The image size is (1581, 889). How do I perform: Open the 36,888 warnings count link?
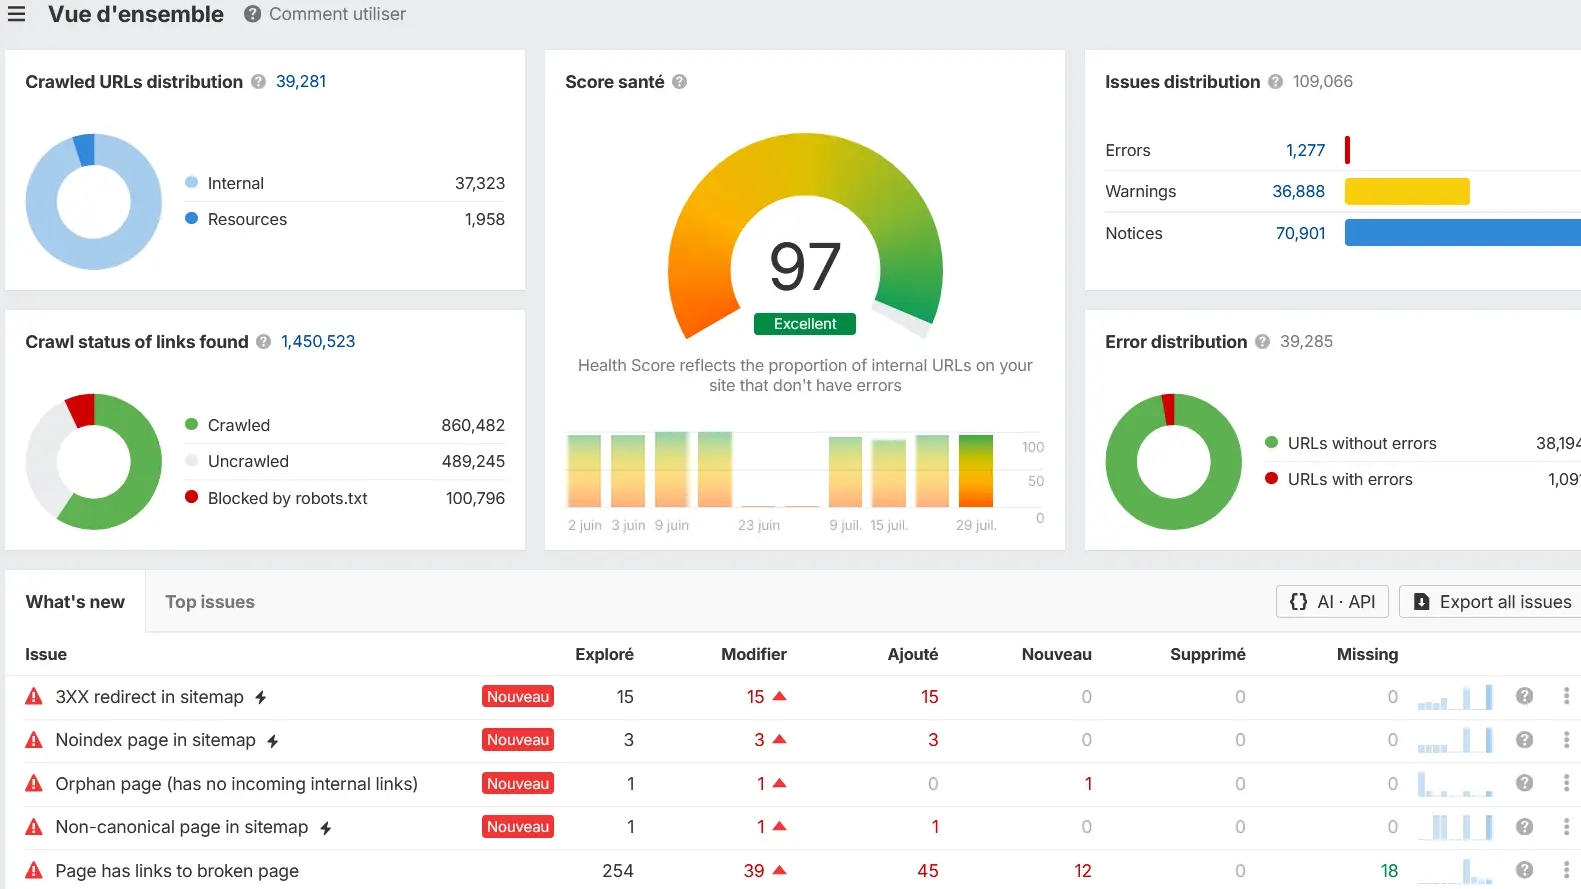click(x=1298, y=191)
